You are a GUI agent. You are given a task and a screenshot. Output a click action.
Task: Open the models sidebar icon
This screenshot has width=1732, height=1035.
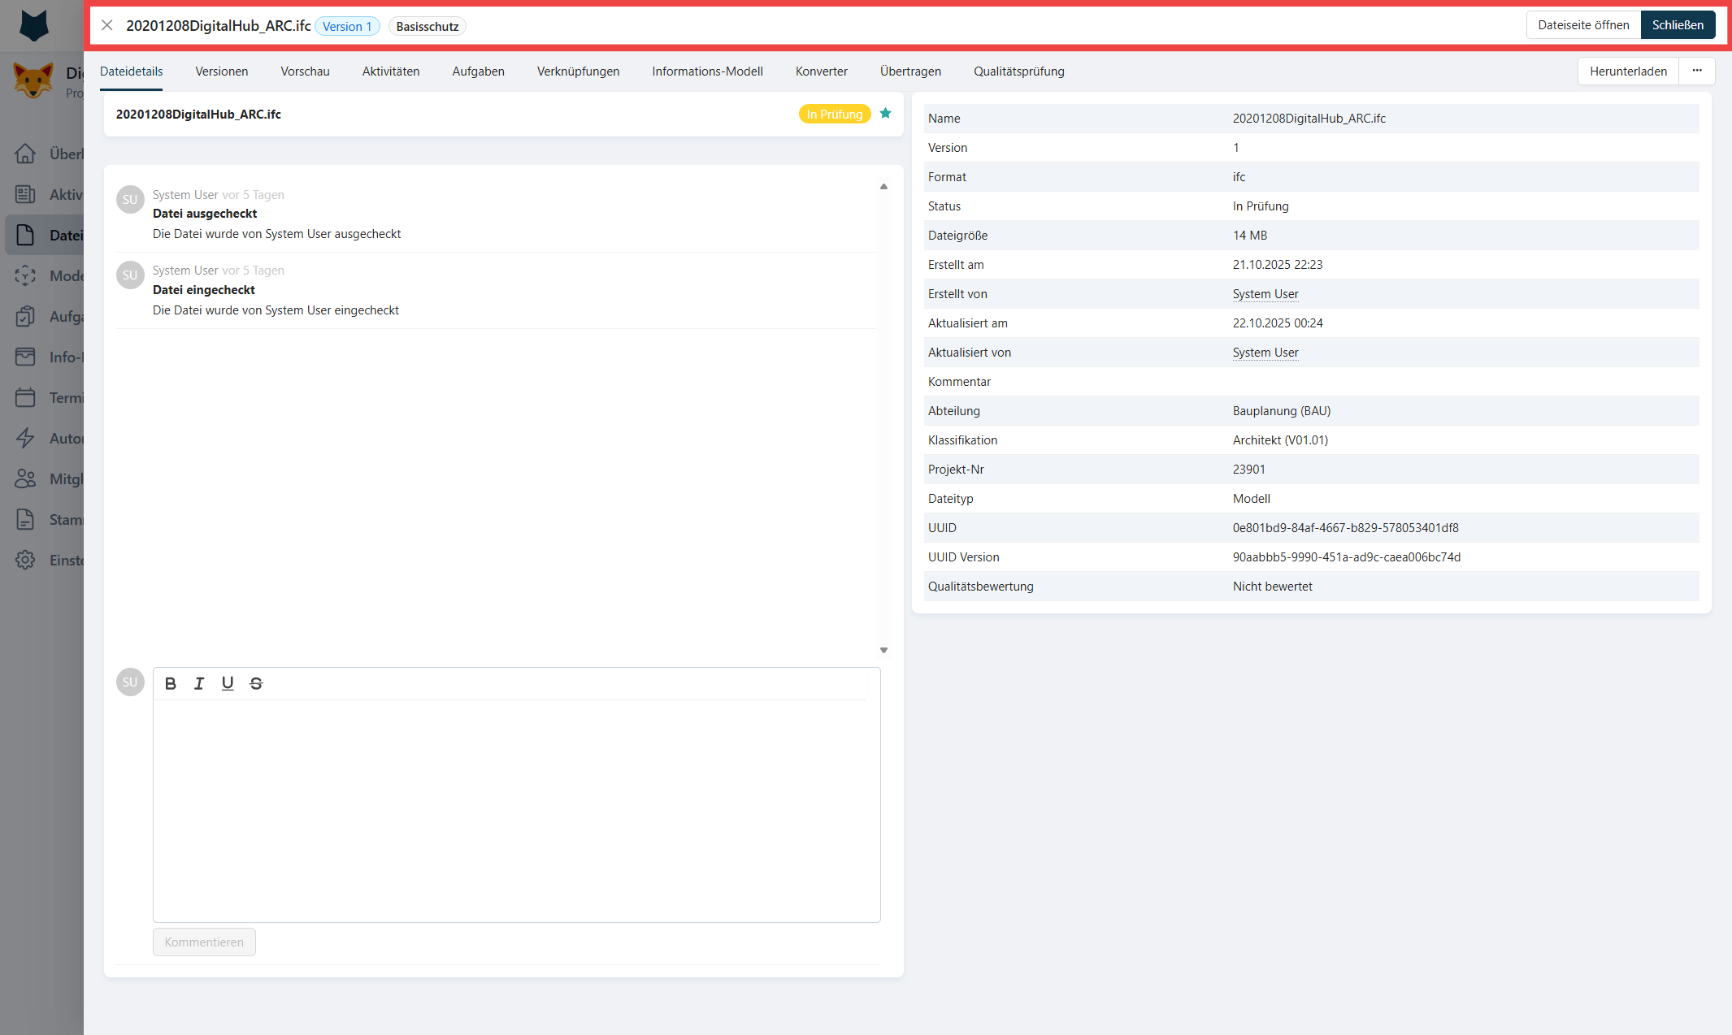[x=25, y=275]
